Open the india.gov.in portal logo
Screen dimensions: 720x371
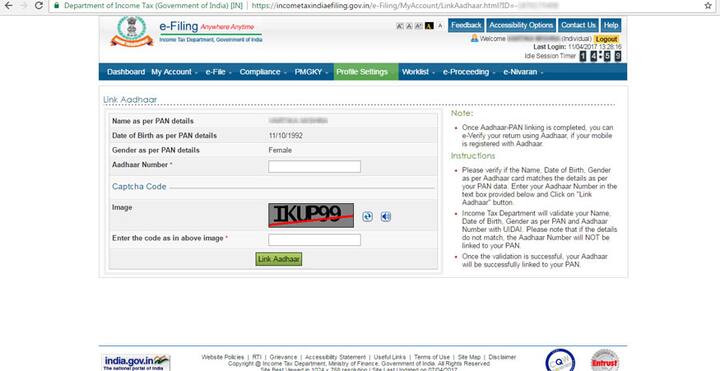(136, 362)
